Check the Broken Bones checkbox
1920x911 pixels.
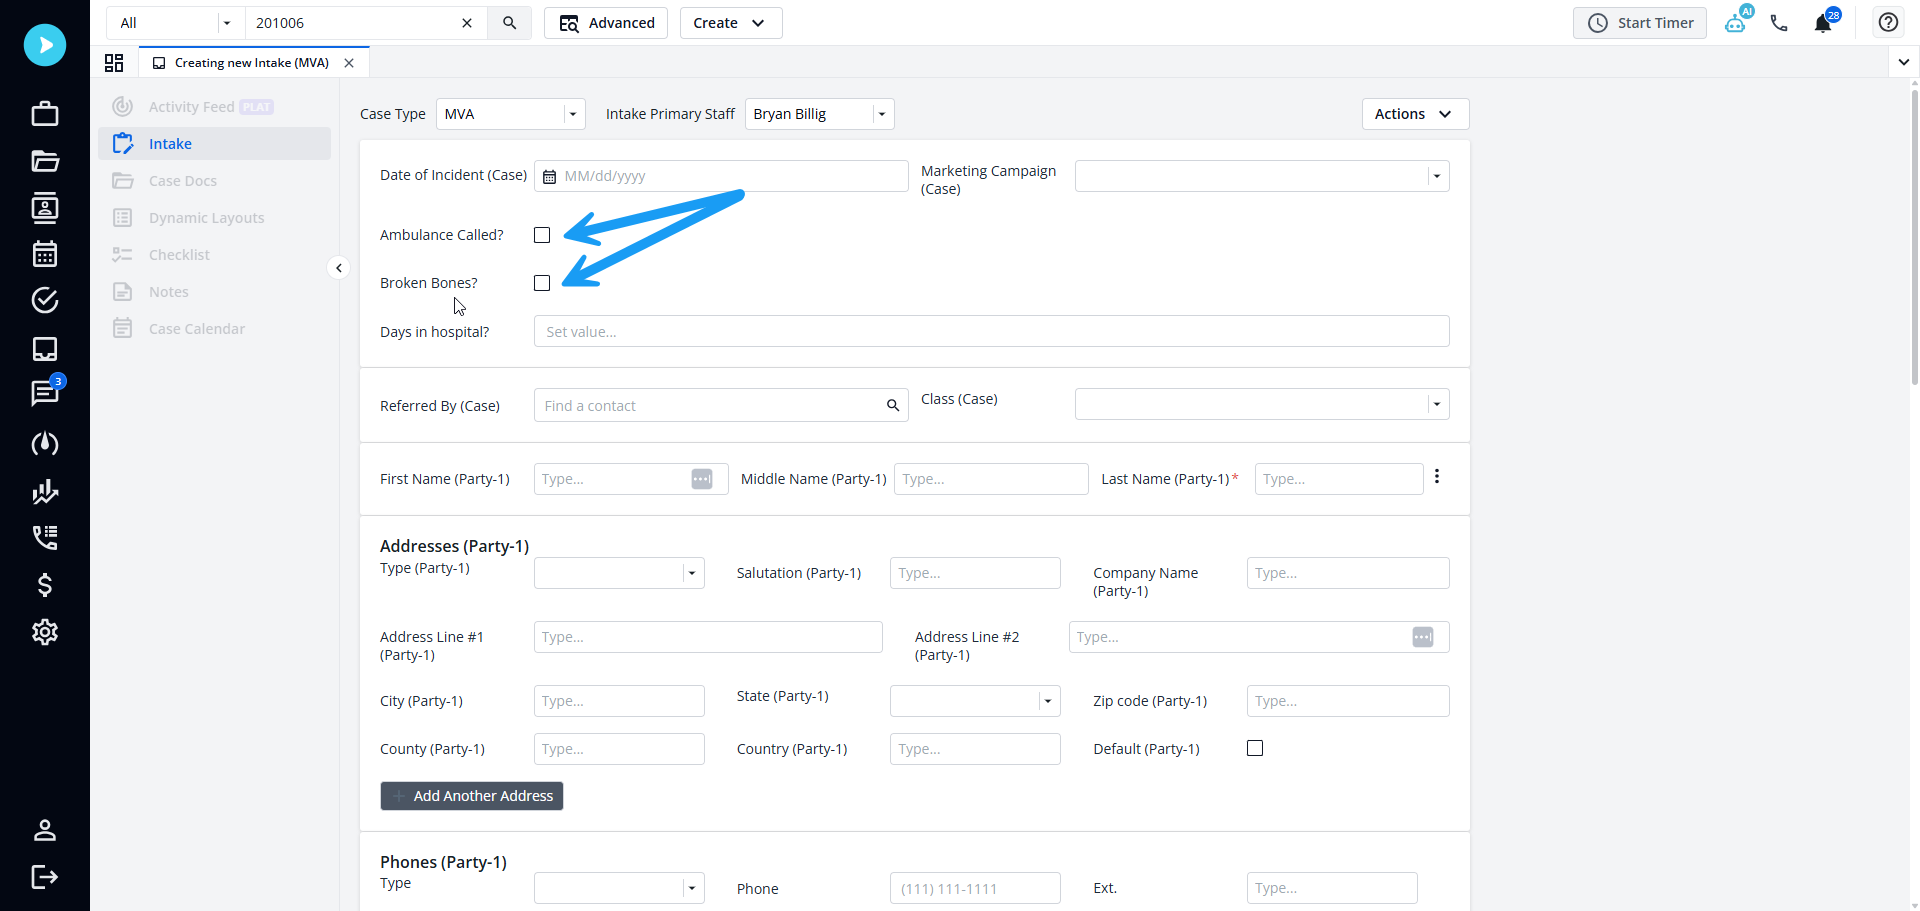(x=542, y=283)
